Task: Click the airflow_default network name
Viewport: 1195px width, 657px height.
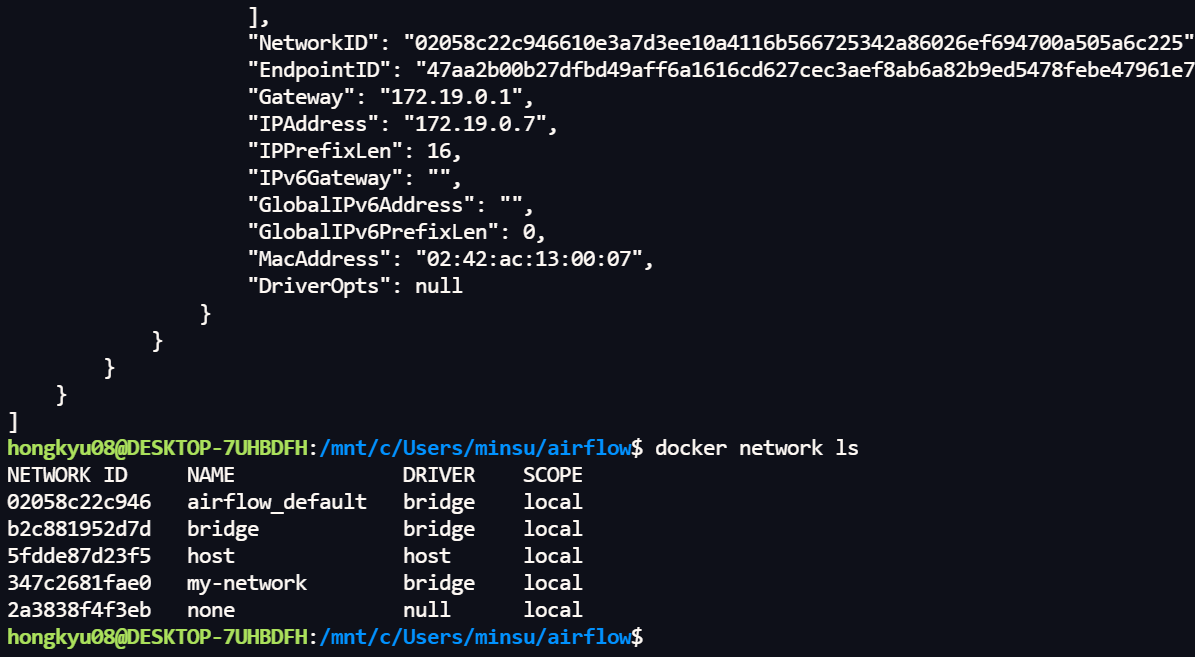Action: coord(277,502)
